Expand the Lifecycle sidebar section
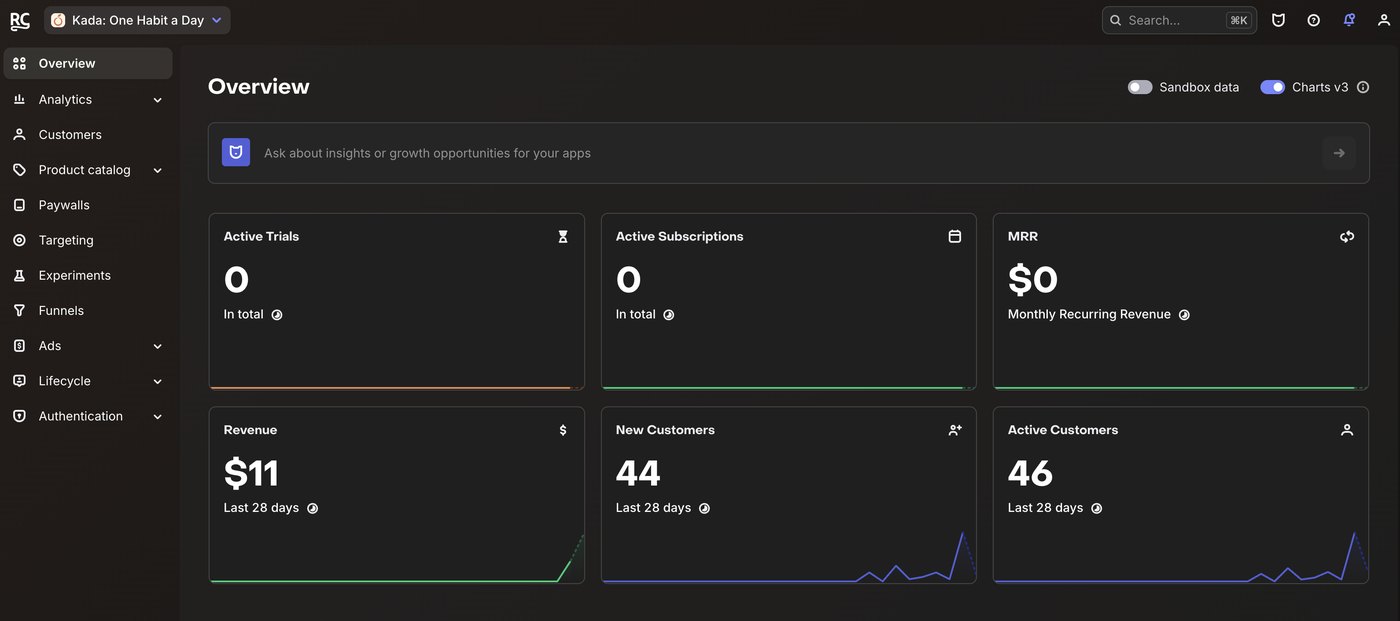Screen dimensions: 1400x621 (88, 381)
